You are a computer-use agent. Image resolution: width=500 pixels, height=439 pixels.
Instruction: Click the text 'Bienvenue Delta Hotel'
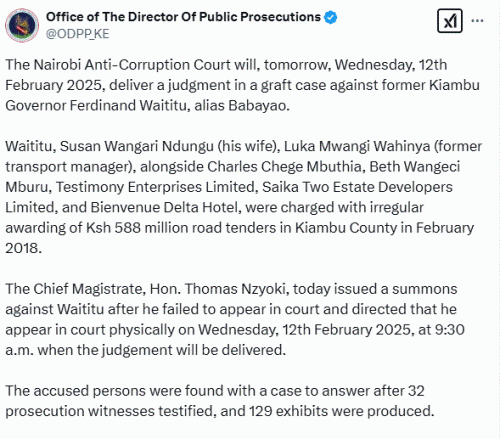(166, 207)
